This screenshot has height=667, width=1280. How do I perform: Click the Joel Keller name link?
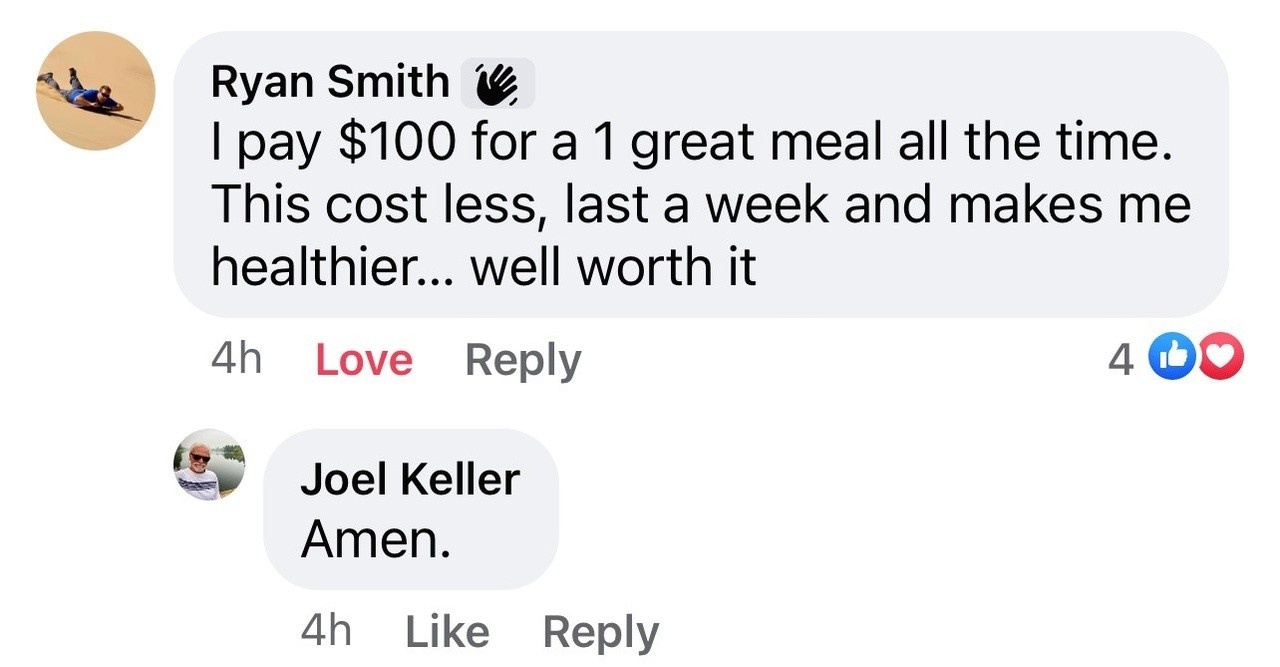tap(410, 480)
